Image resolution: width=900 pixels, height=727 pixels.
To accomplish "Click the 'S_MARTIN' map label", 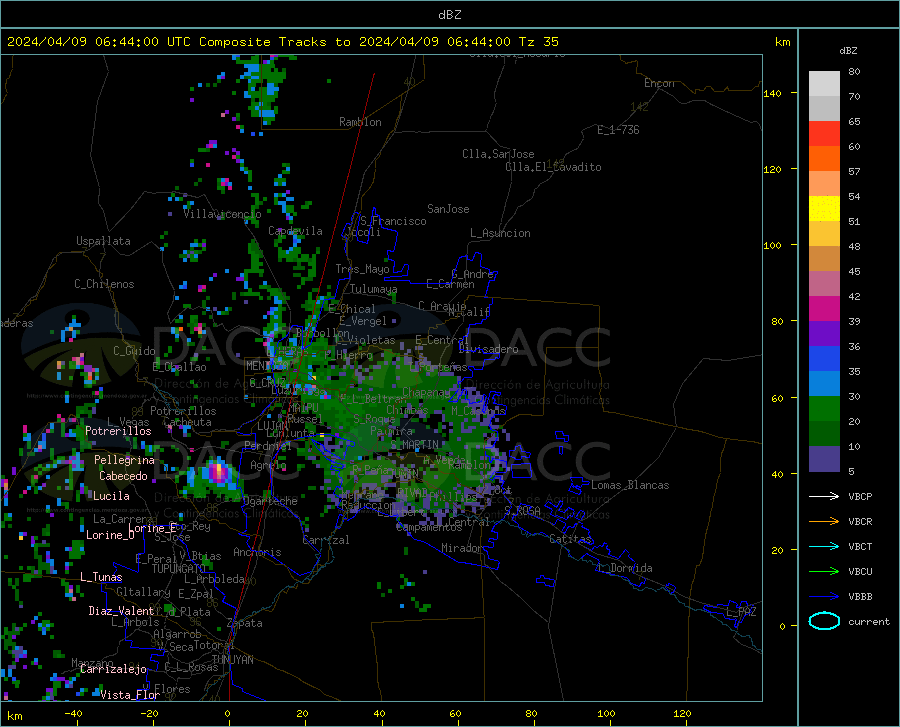I will tap(414, 445).
